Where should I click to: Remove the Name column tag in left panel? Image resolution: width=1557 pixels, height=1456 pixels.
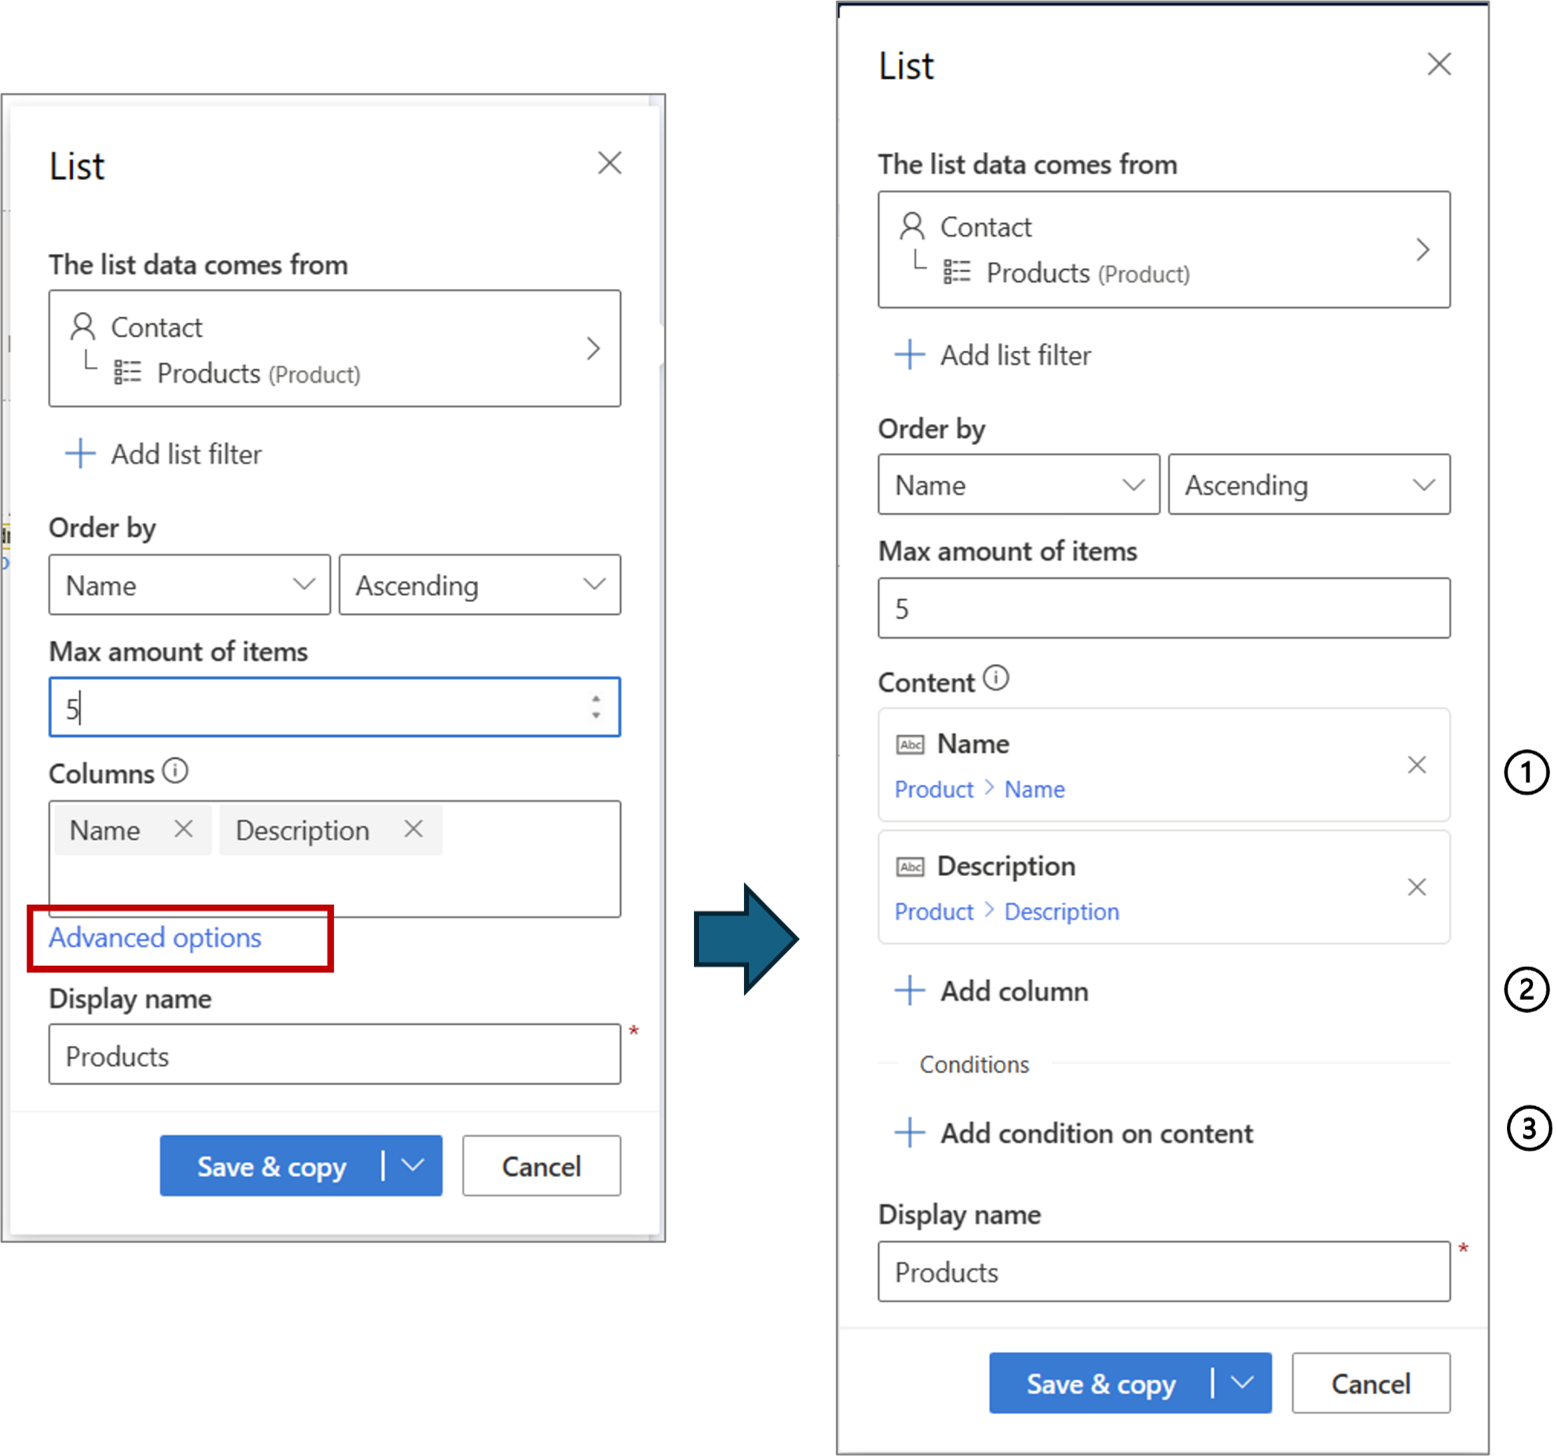pyautogui.click(x=183, y=829)
